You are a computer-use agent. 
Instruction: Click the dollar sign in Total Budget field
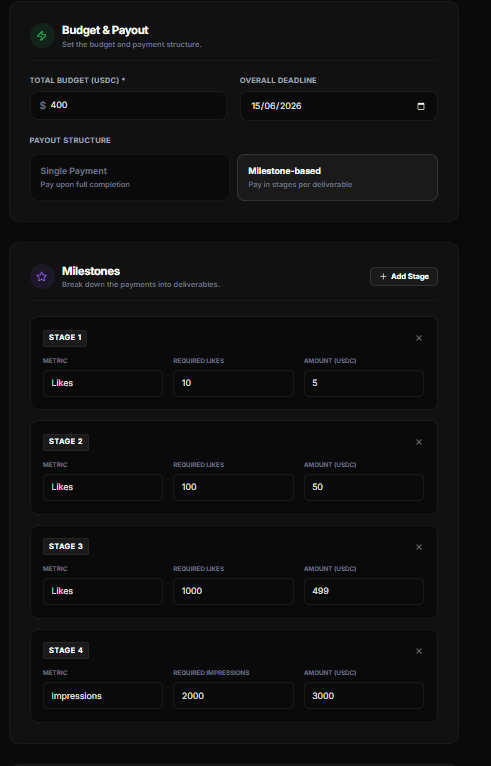[43, 106]
